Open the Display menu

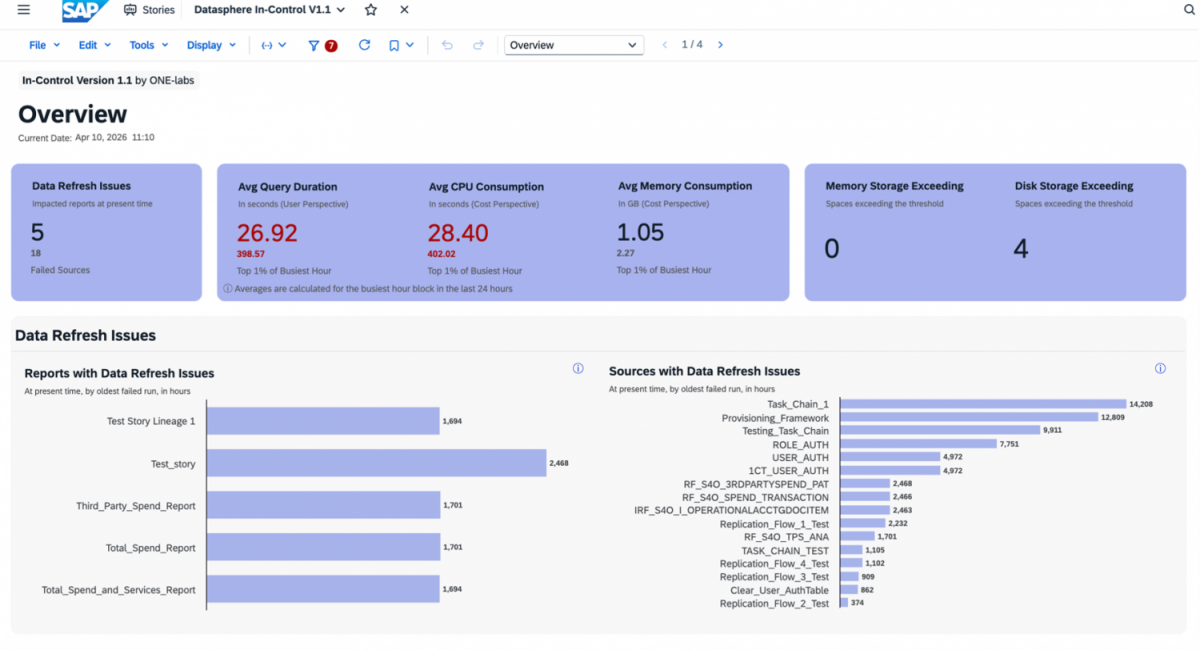211,45
